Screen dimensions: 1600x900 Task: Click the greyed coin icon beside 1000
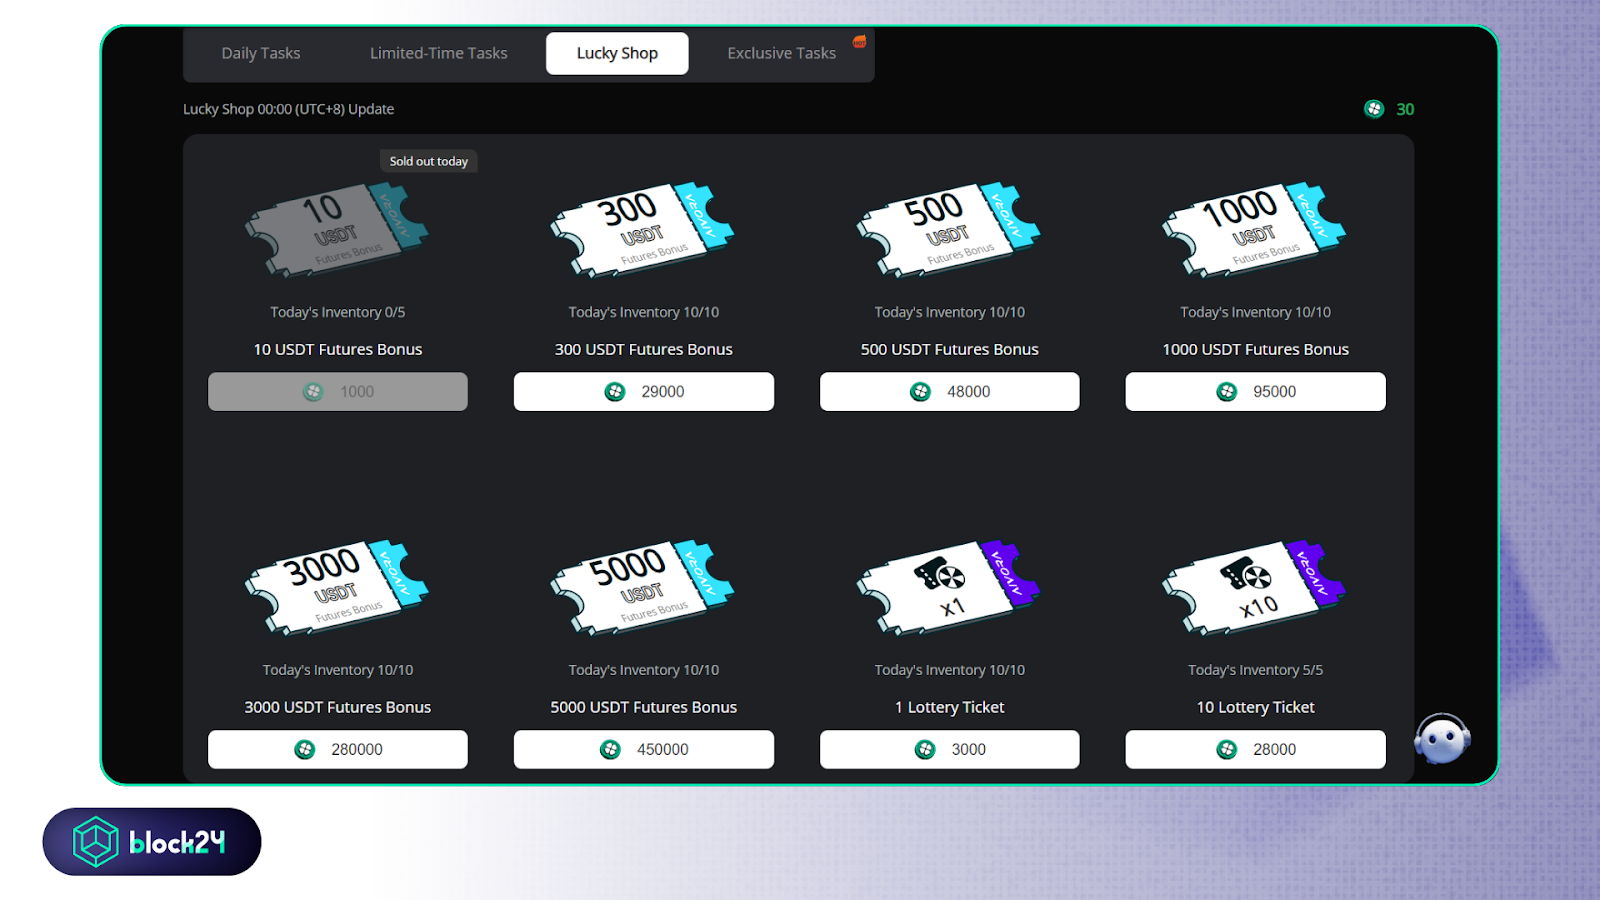[313, 392]
